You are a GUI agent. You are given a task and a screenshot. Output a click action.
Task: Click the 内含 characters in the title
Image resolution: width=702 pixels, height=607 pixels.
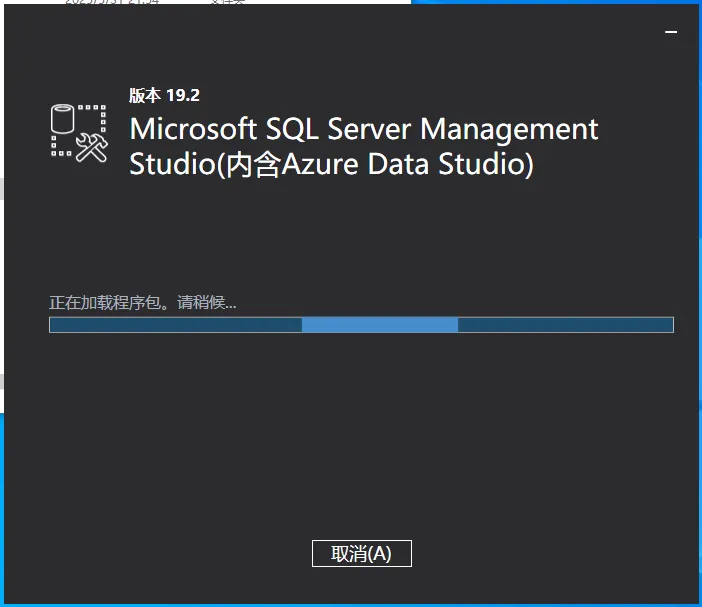[252, 164]
